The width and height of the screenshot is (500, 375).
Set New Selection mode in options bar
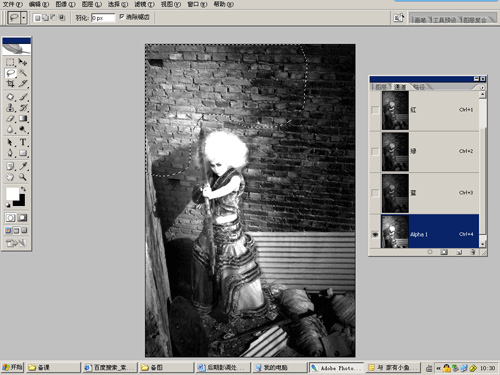tap(37, 18)
